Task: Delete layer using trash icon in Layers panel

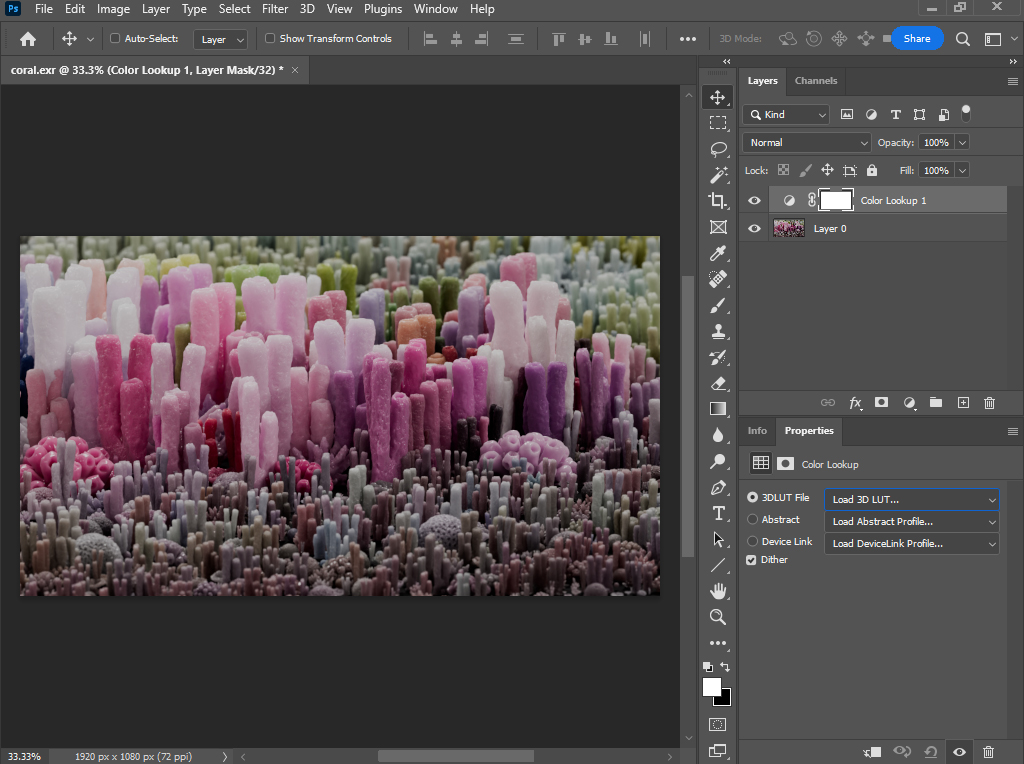Action: (x=989, y=402)
